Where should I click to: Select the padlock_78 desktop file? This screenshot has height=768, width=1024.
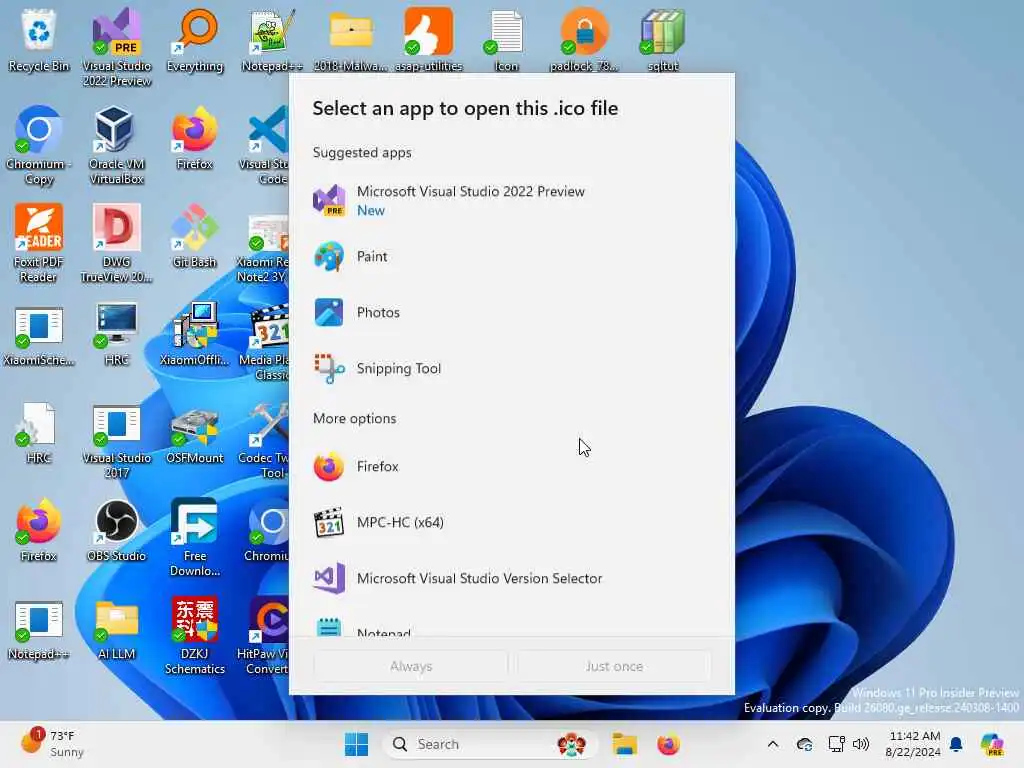584,40
